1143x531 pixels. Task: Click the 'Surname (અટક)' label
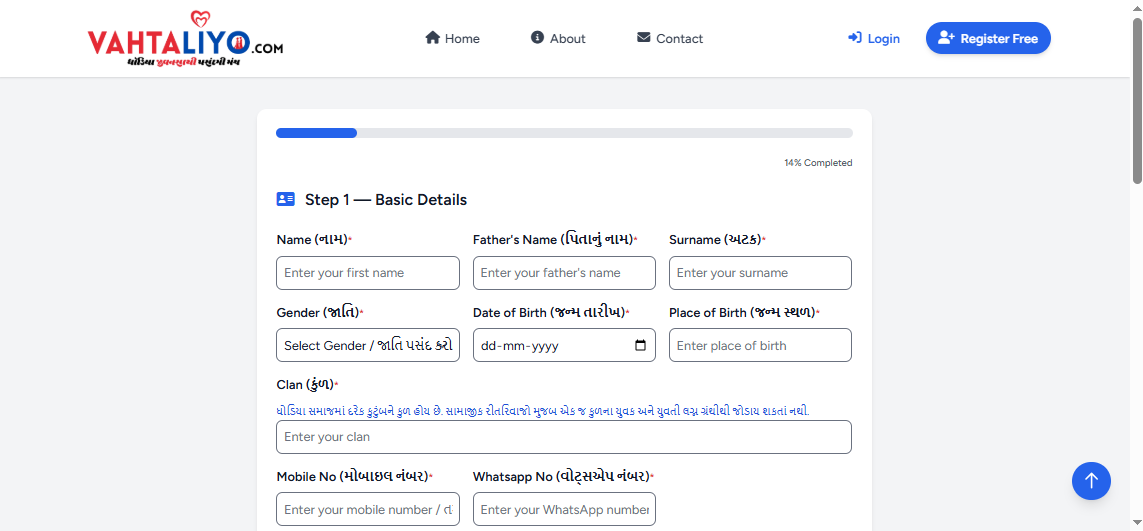tap(716, 239)
